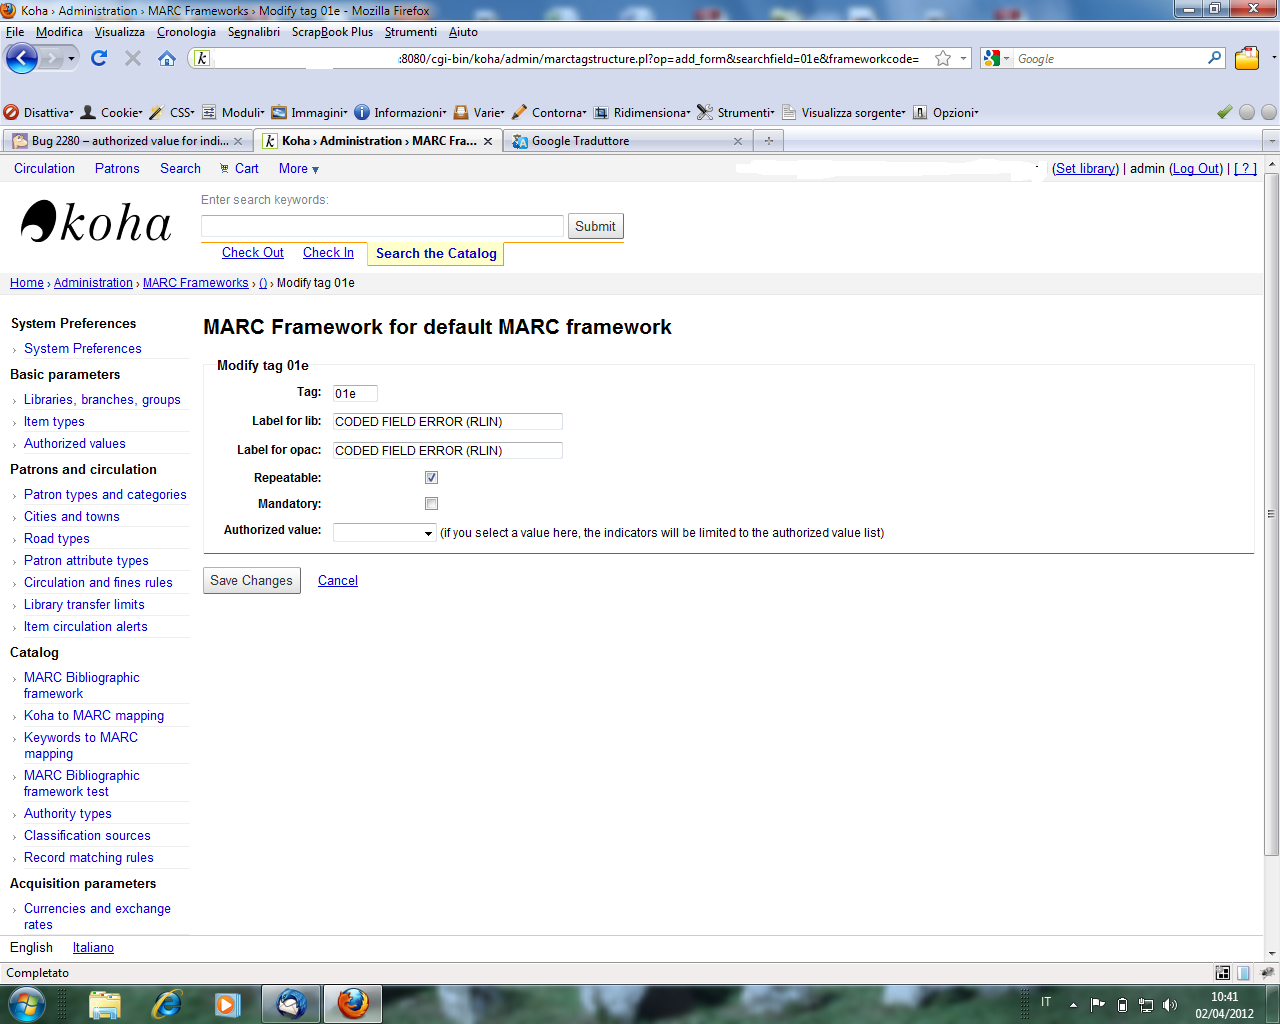Open the Disattiva developer toolbar dropdown
1280x1024 pixels.
point(39,113)
